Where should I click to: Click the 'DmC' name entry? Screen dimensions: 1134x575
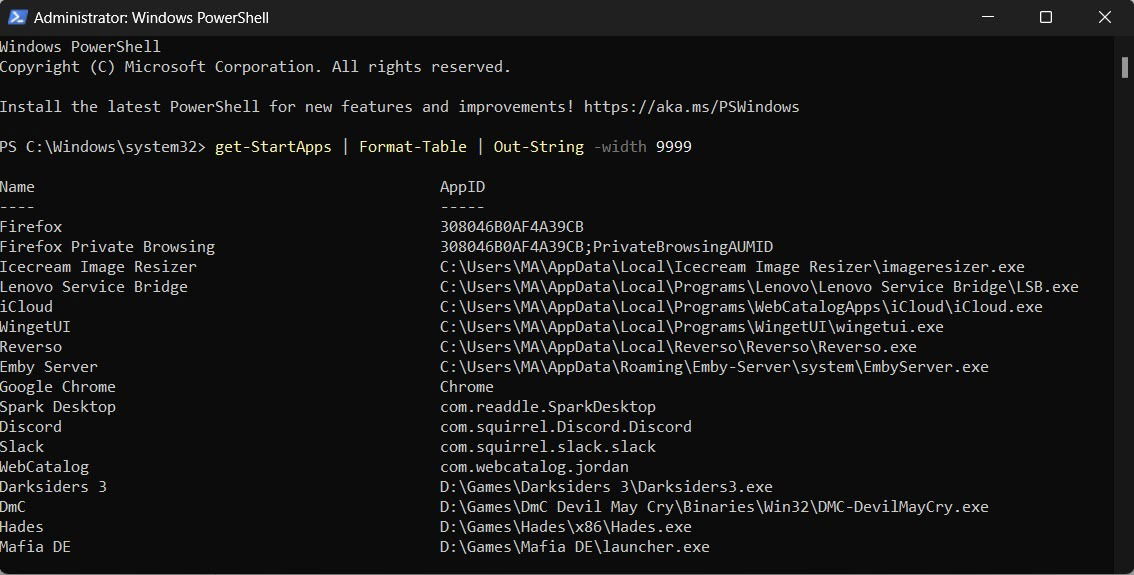[13, 507]
